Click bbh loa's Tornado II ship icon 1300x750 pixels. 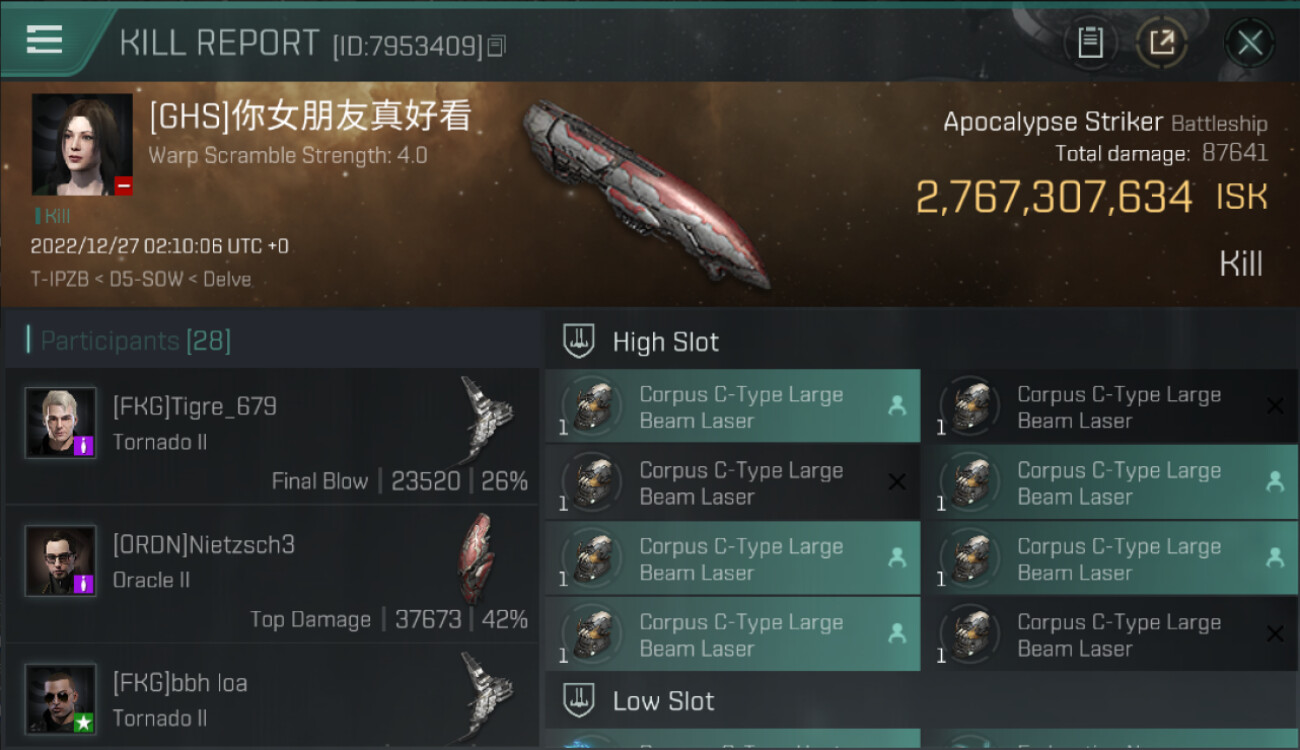[487, 696]
